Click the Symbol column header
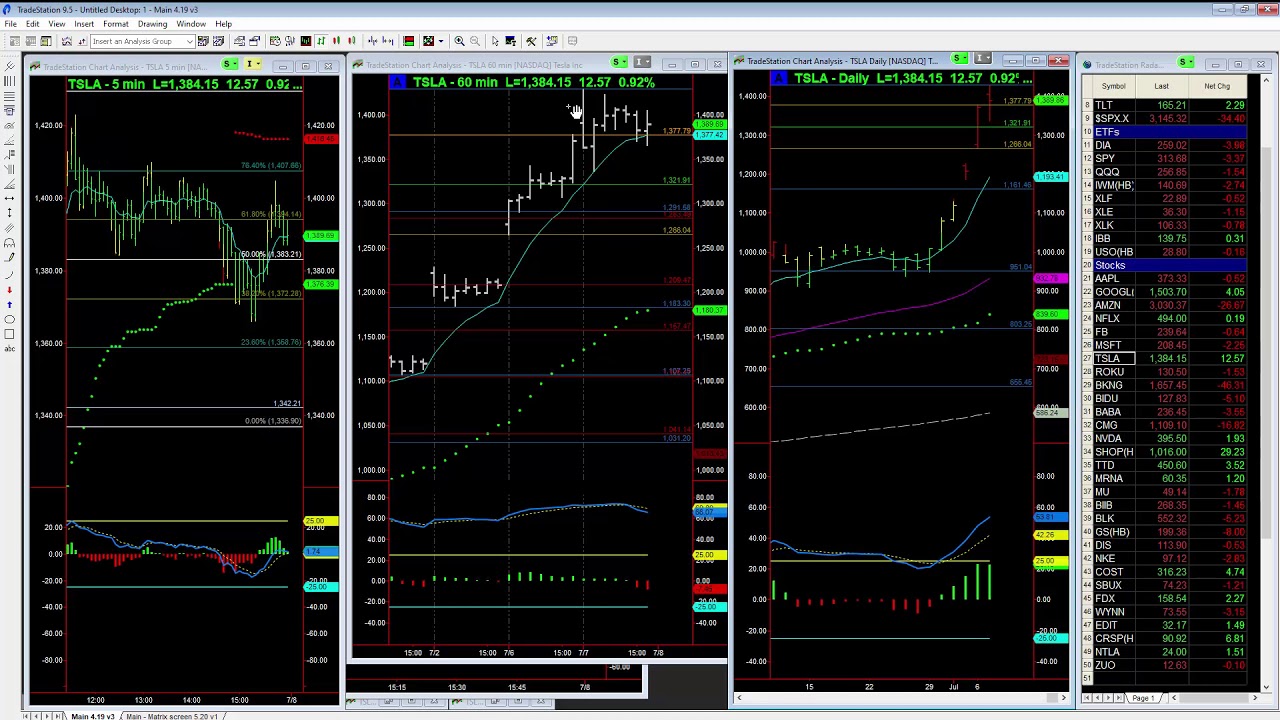Image resolution: width=1280 pixels, height=720 pixels. tap(1113, 86)
